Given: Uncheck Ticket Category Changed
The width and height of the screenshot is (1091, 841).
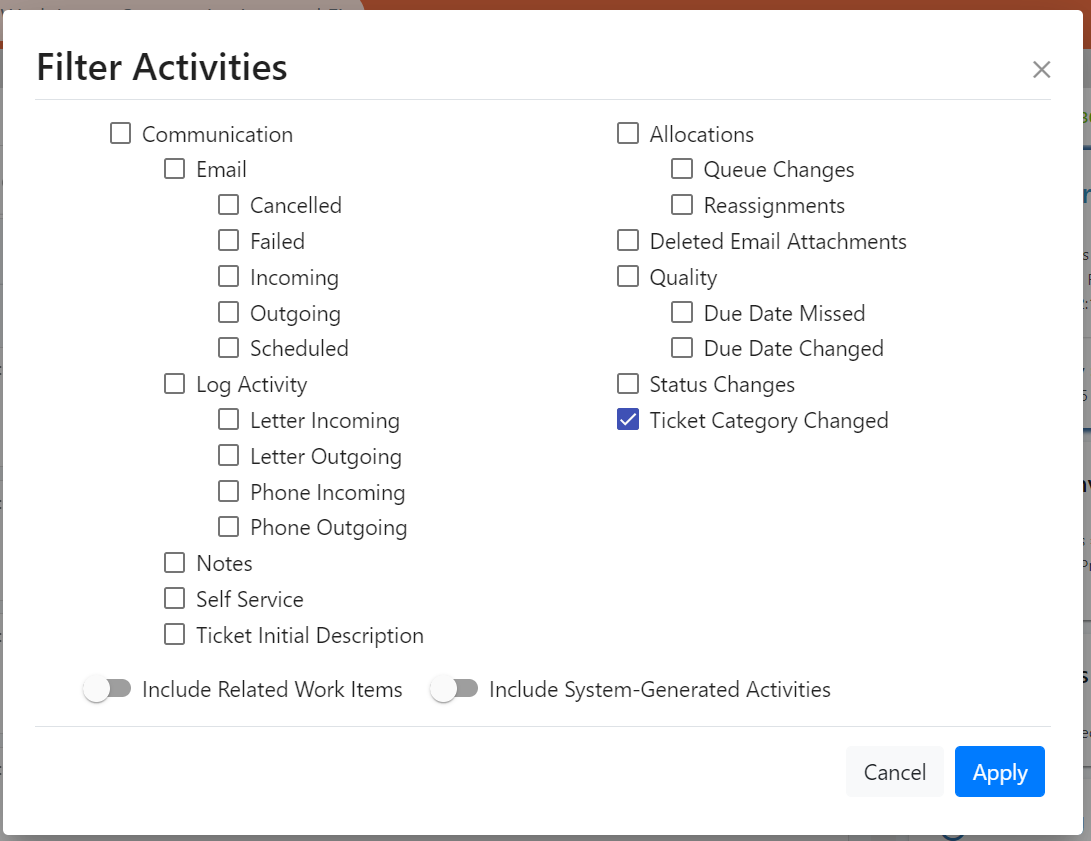Looking at the screenshot, I should (x=628, y=420).
